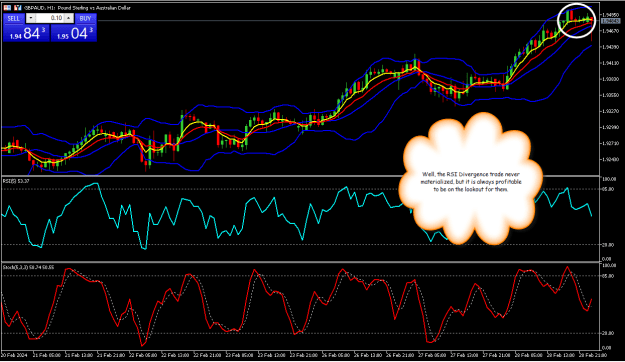Screen dimensions: 625x362
Task: Click the SELL button in one-click trading panel
Action: click(14, 18)
